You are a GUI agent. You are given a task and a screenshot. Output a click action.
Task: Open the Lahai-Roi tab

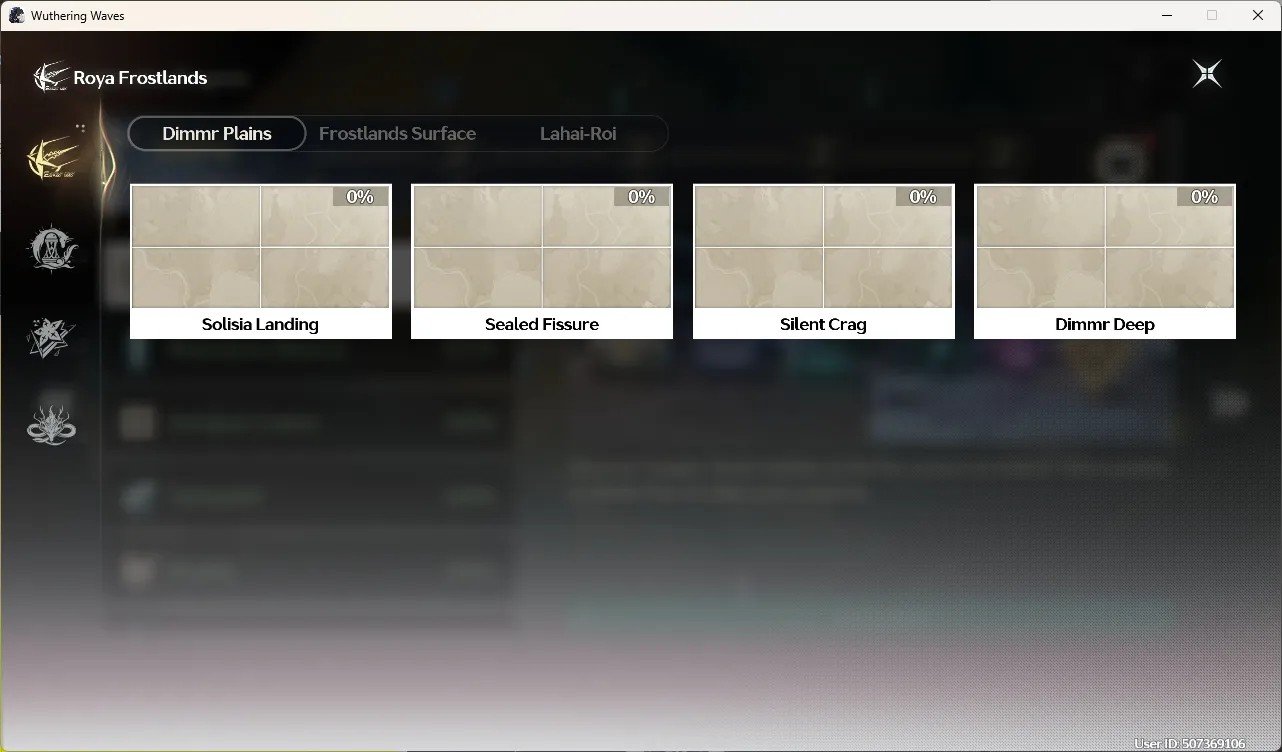(578, 133)
